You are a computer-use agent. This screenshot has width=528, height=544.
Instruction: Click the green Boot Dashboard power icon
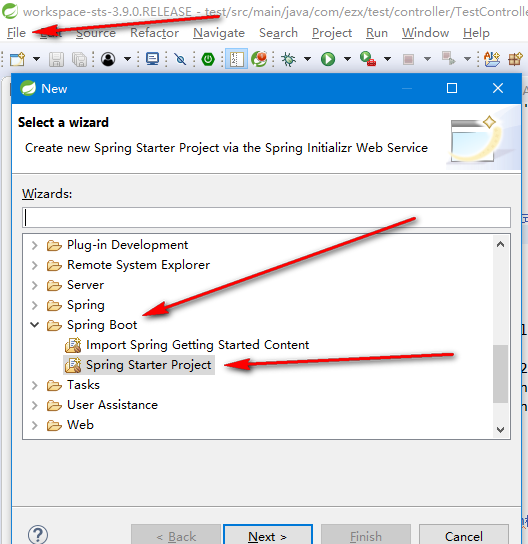(x=208, y=59)
